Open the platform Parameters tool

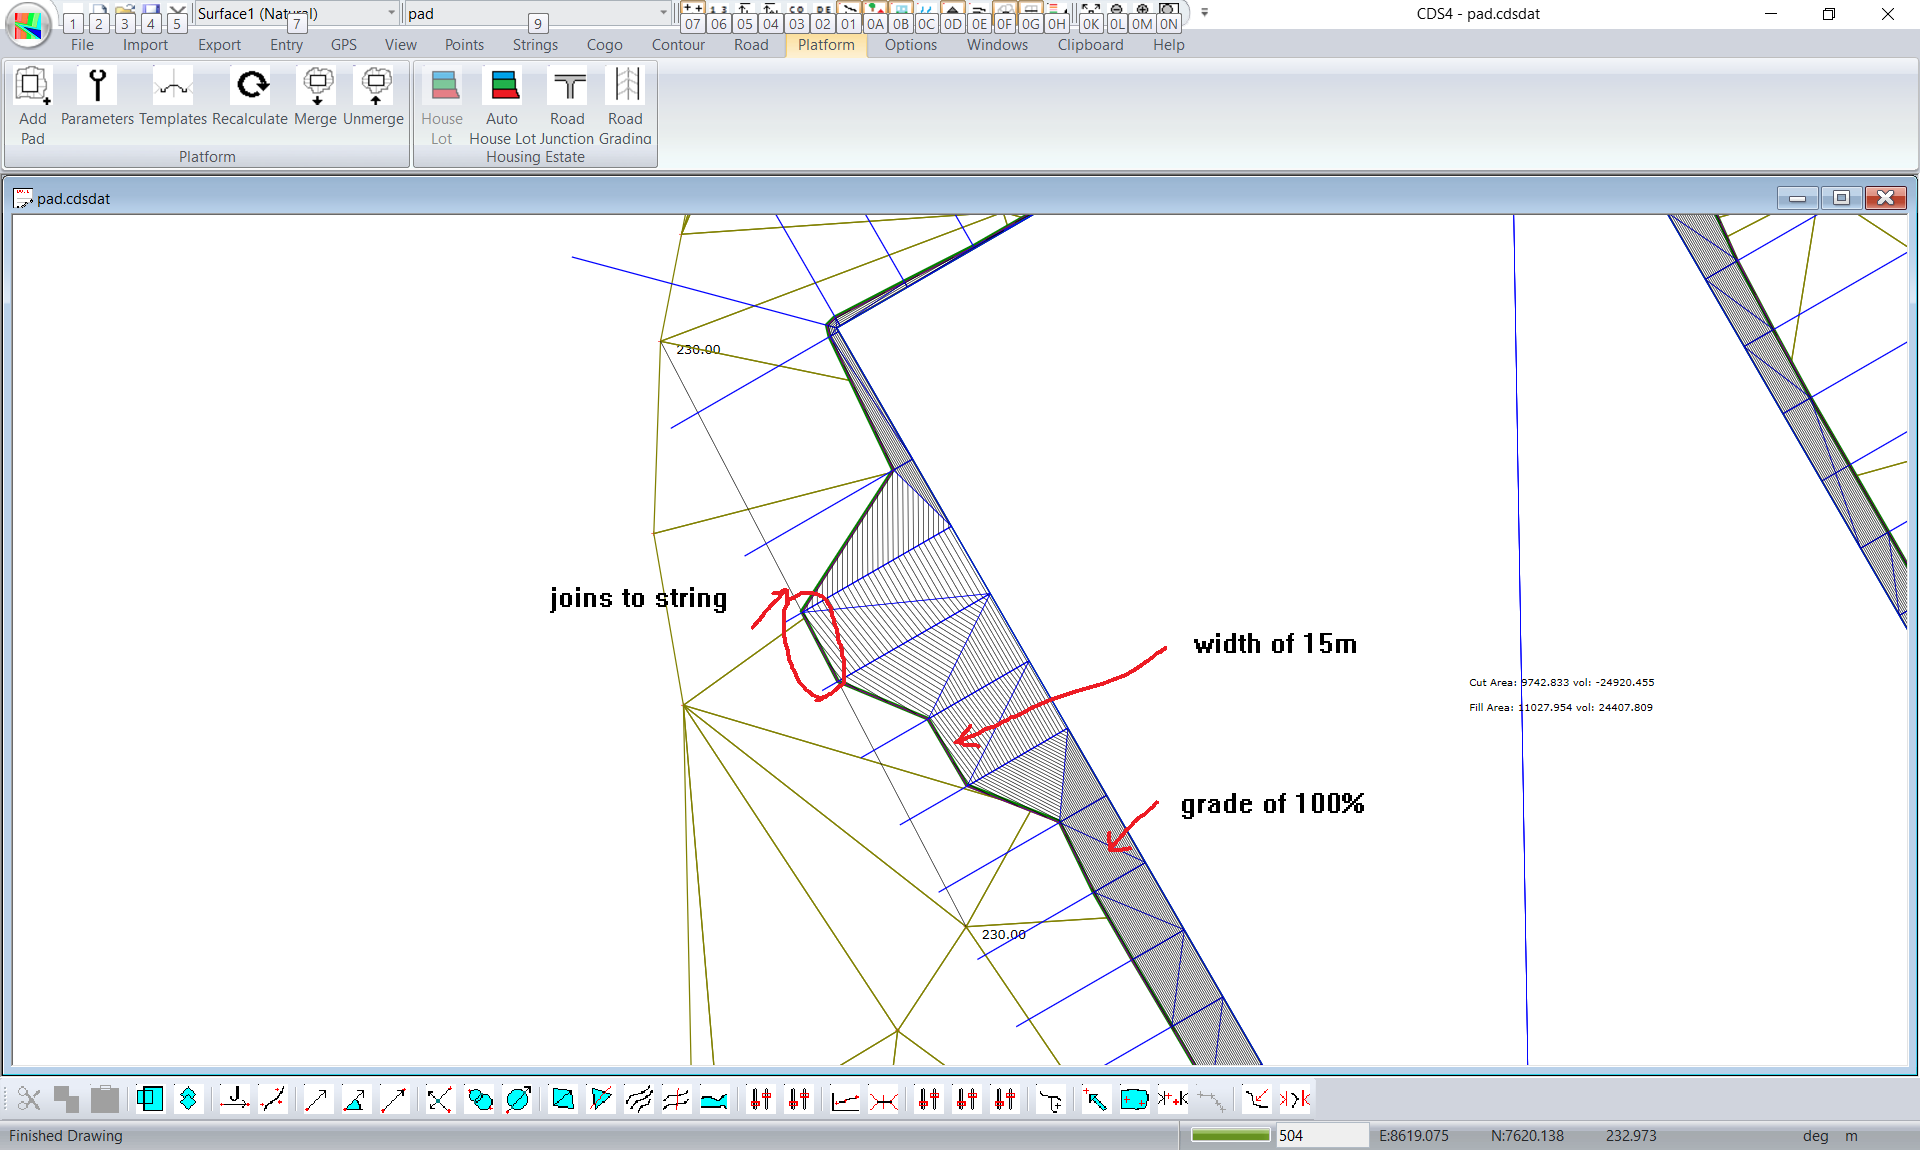coord(97,87)
